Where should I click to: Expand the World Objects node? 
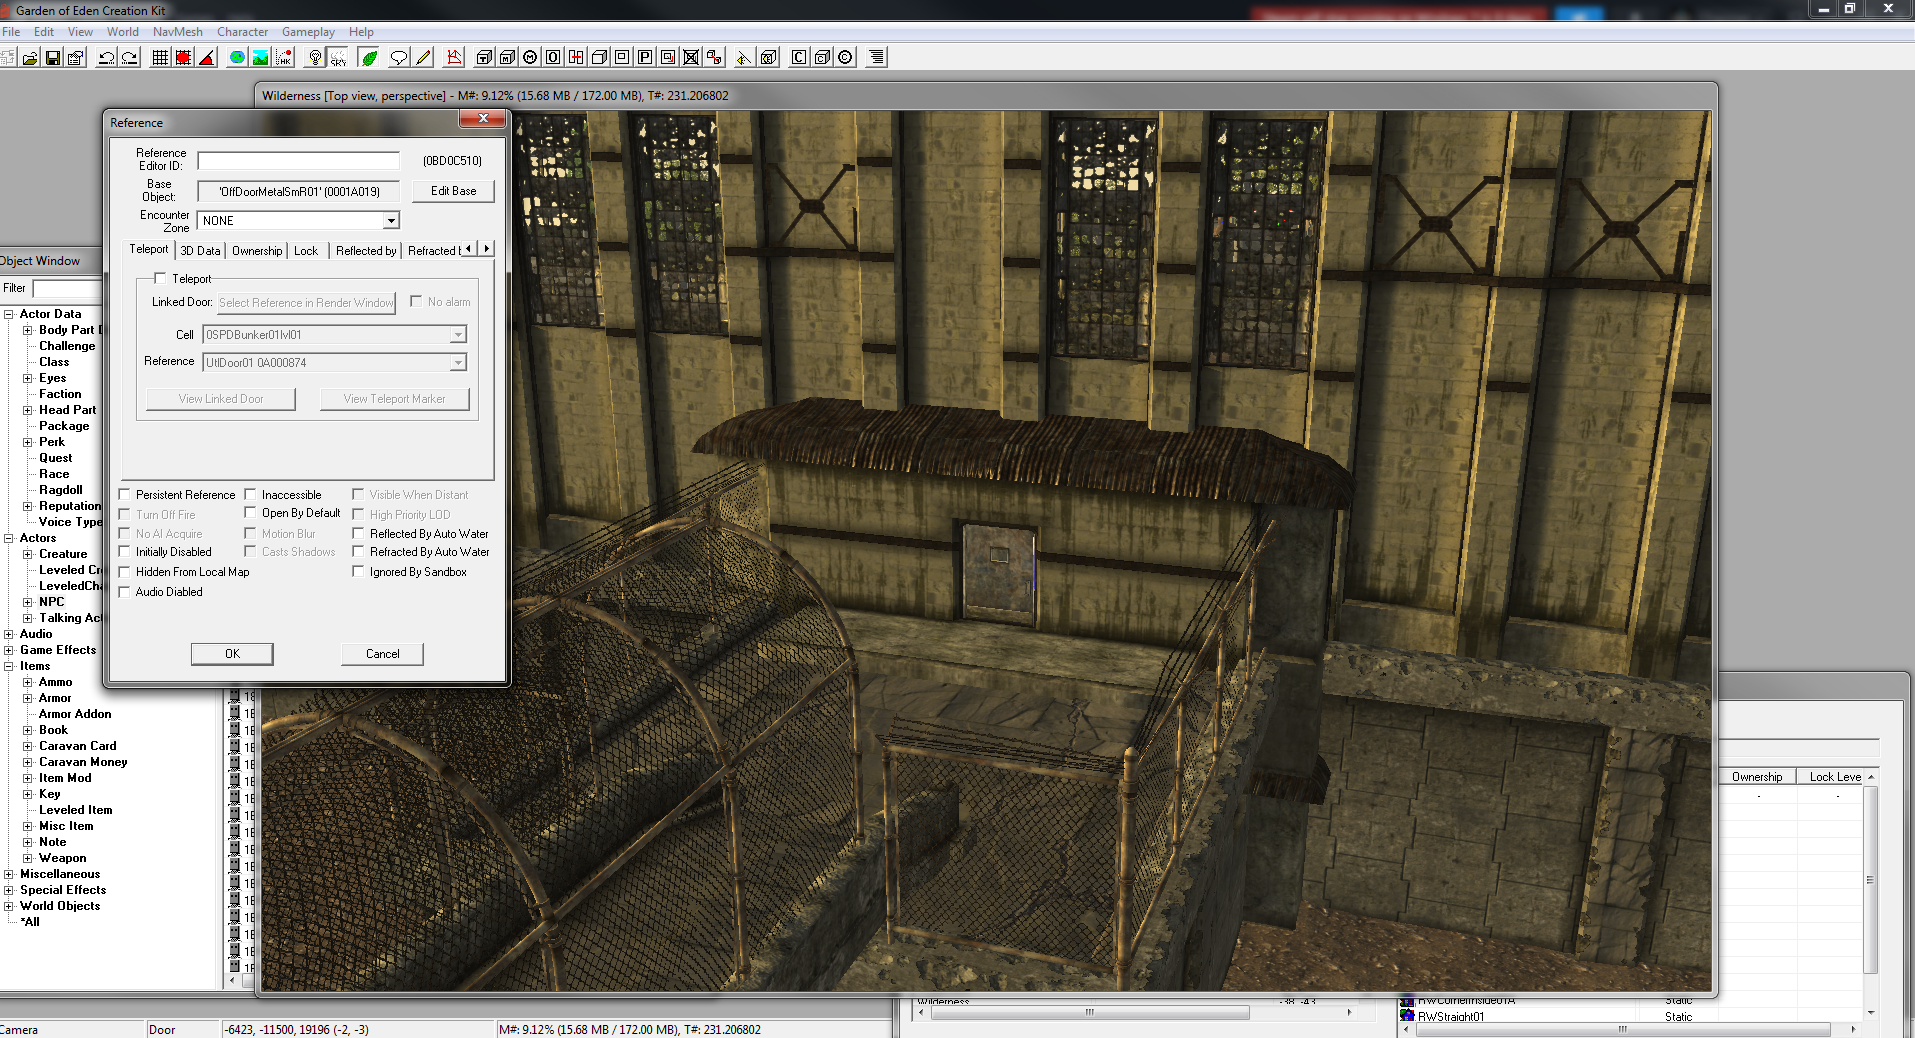(x=8, y=906)
